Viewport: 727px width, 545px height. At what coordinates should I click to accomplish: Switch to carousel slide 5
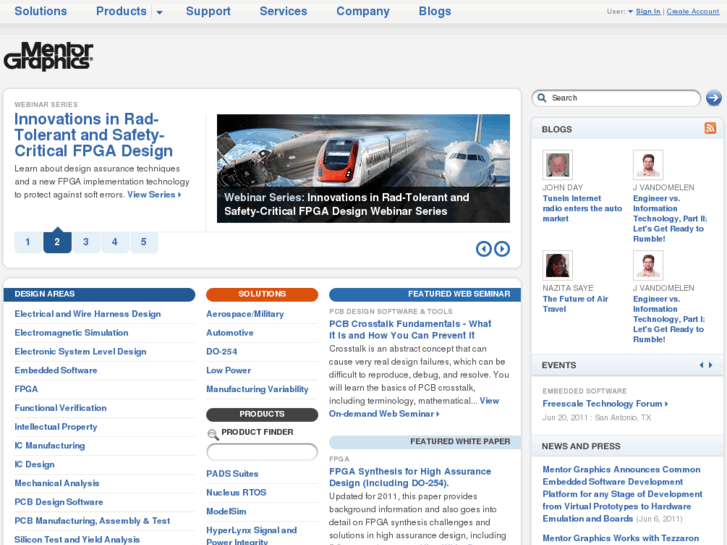click(x=144, y=242)
